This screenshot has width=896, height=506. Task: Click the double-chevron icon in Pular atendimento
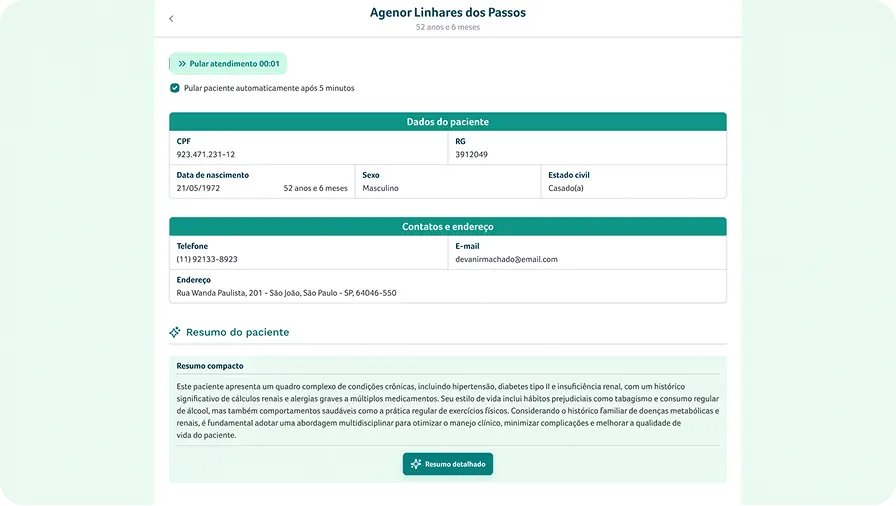[x=182, y=64]
